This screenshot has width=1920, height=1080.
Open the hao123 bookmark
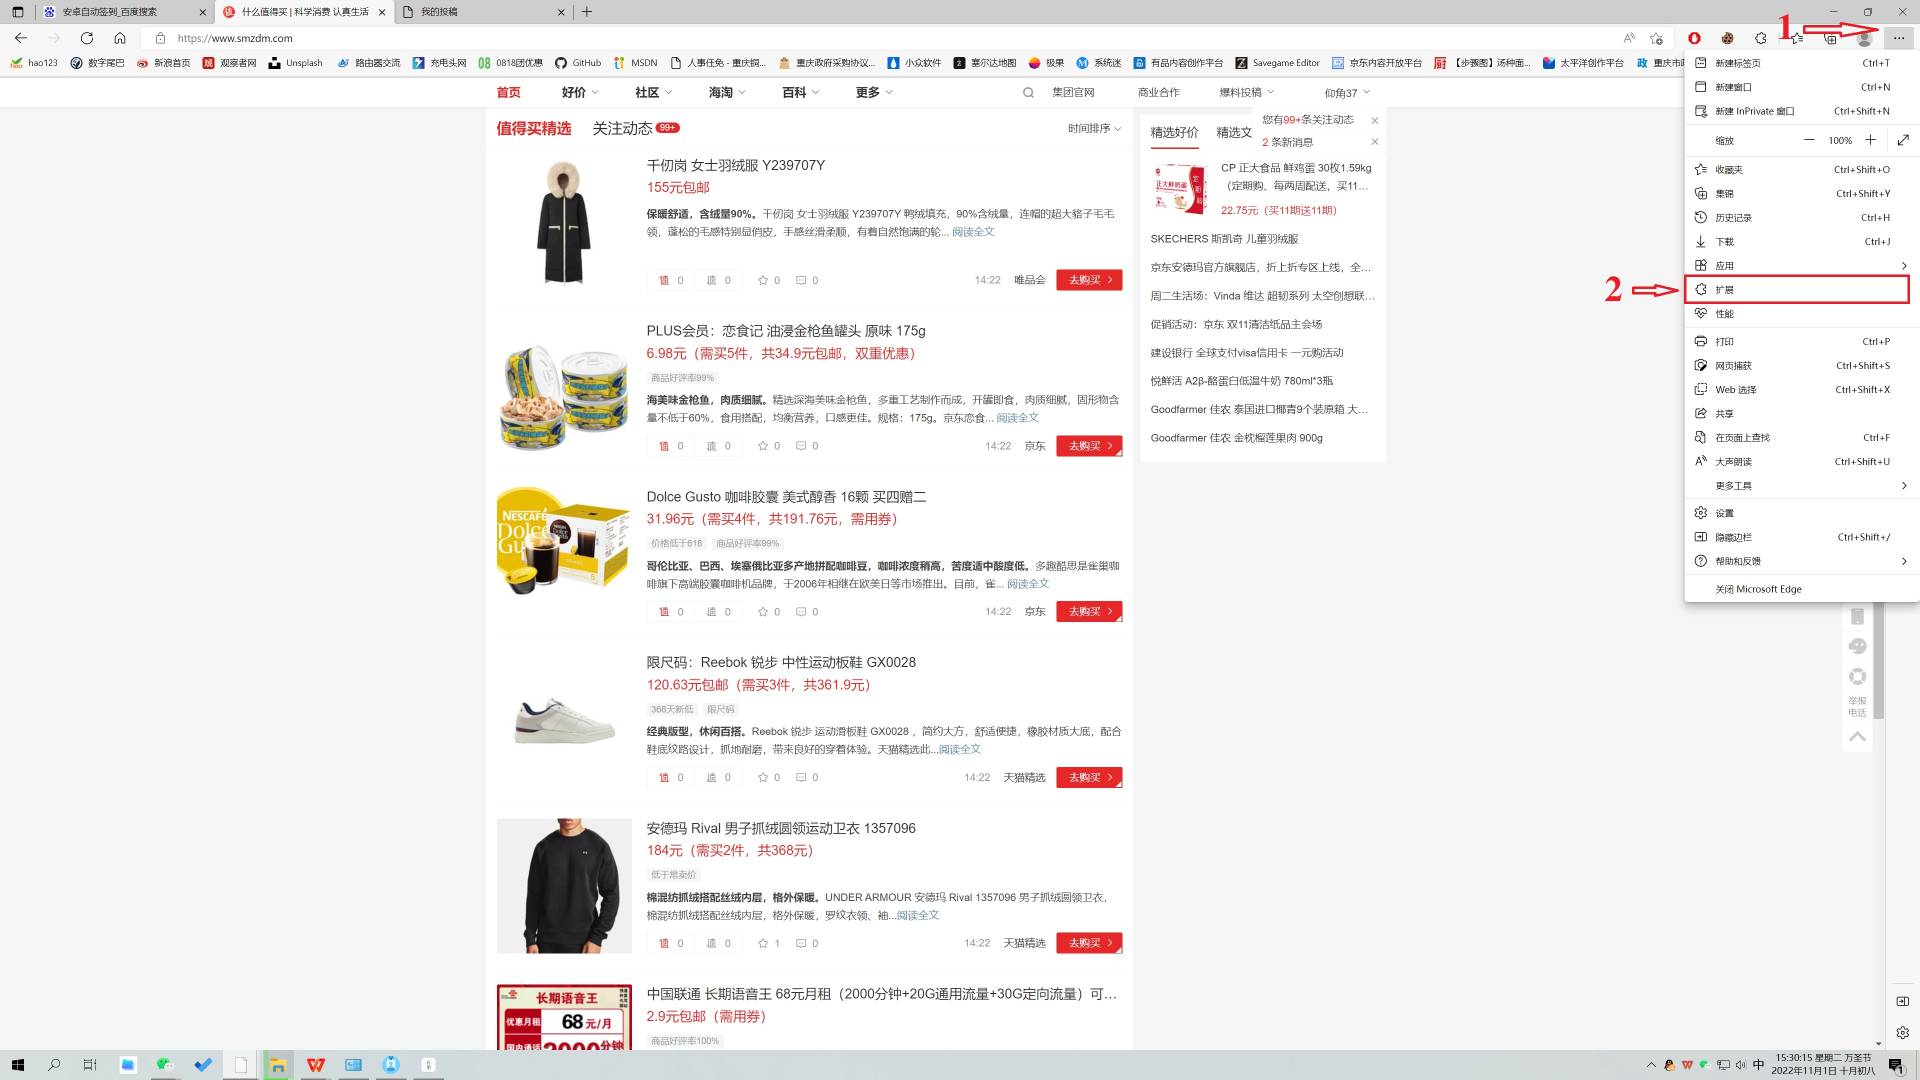[33, 63]
